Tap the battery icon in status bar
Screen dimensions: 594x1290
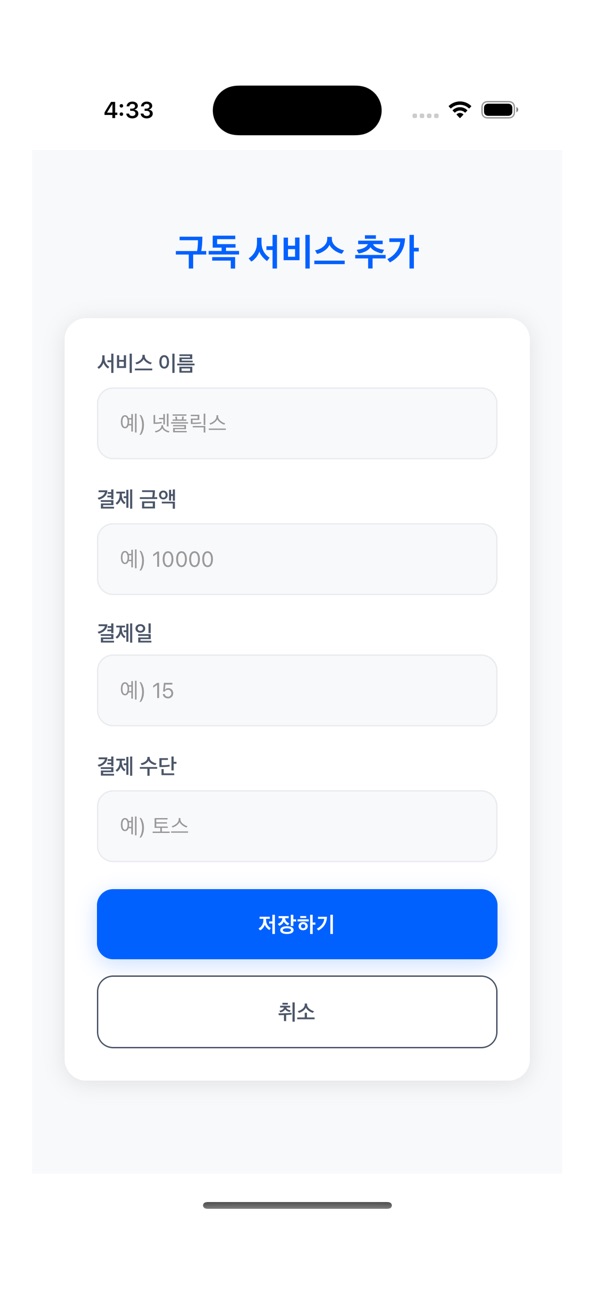coord(499,110)
